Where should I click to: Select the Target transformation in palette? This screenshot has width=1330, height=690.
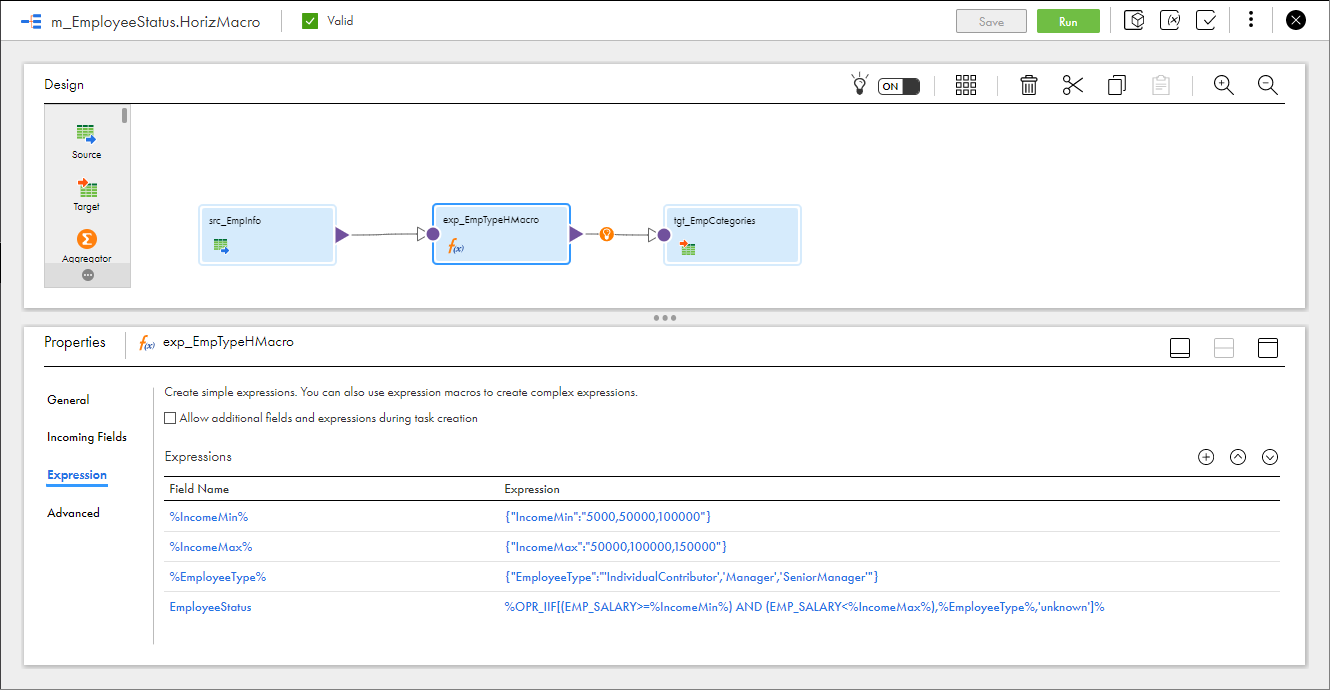pyautogui.click(x=87, y=194)
